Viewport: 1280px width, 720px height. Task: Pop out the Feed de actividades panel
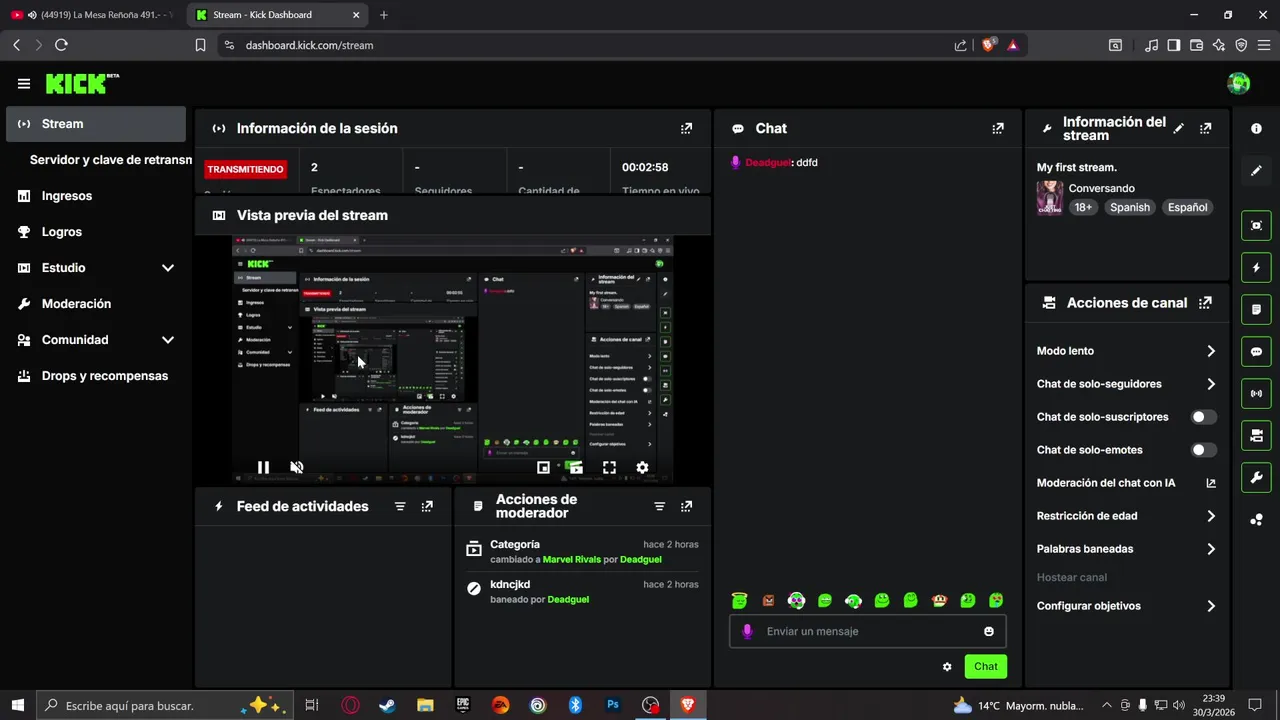[427, 507]
